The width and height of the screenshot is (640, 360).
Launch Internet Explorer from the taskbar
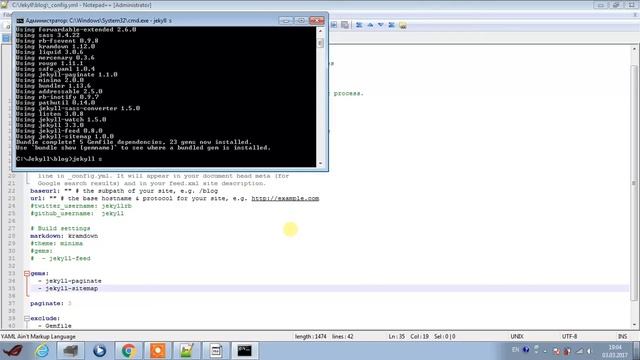click(x=42, y=351)
